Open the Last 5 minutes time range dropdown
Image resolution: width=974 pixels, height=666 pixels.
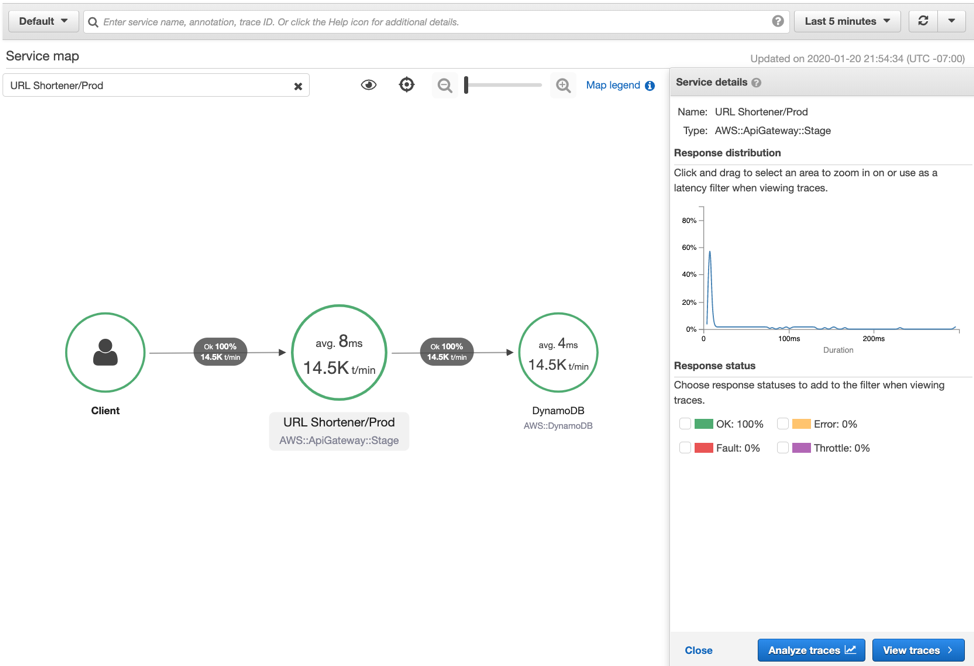pyautogui.click(x=847, y=21)
